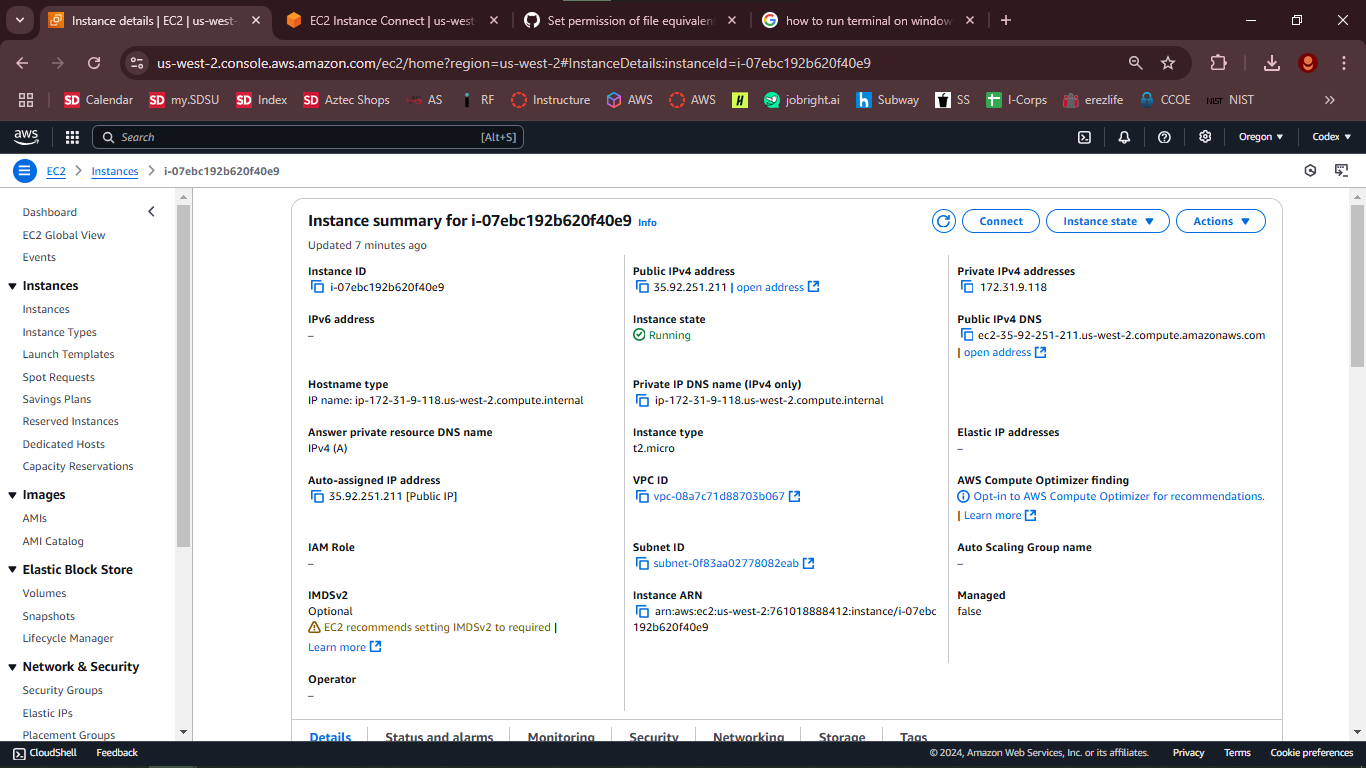Screen dimensions: 1366x768
Task: Open the browser extensions puzzle icon
Action: [x=1218, y=63]
